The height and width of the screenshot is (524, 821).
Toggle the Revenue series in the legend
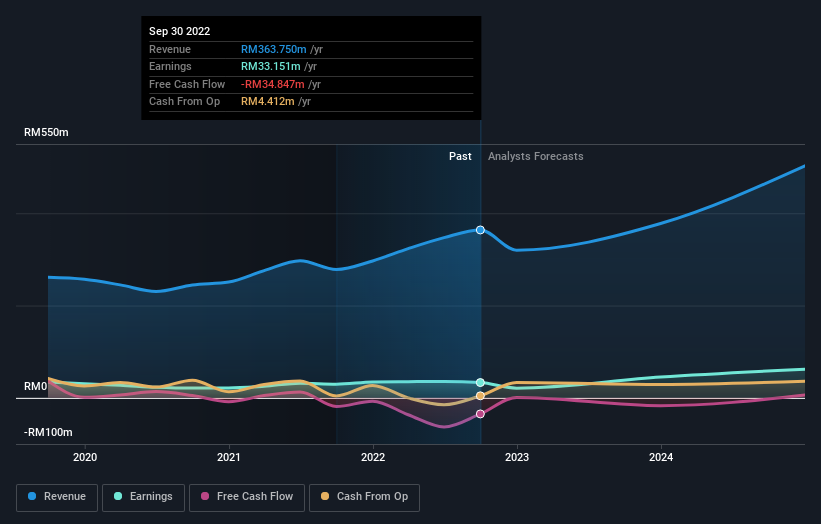(x=57, y=497)
